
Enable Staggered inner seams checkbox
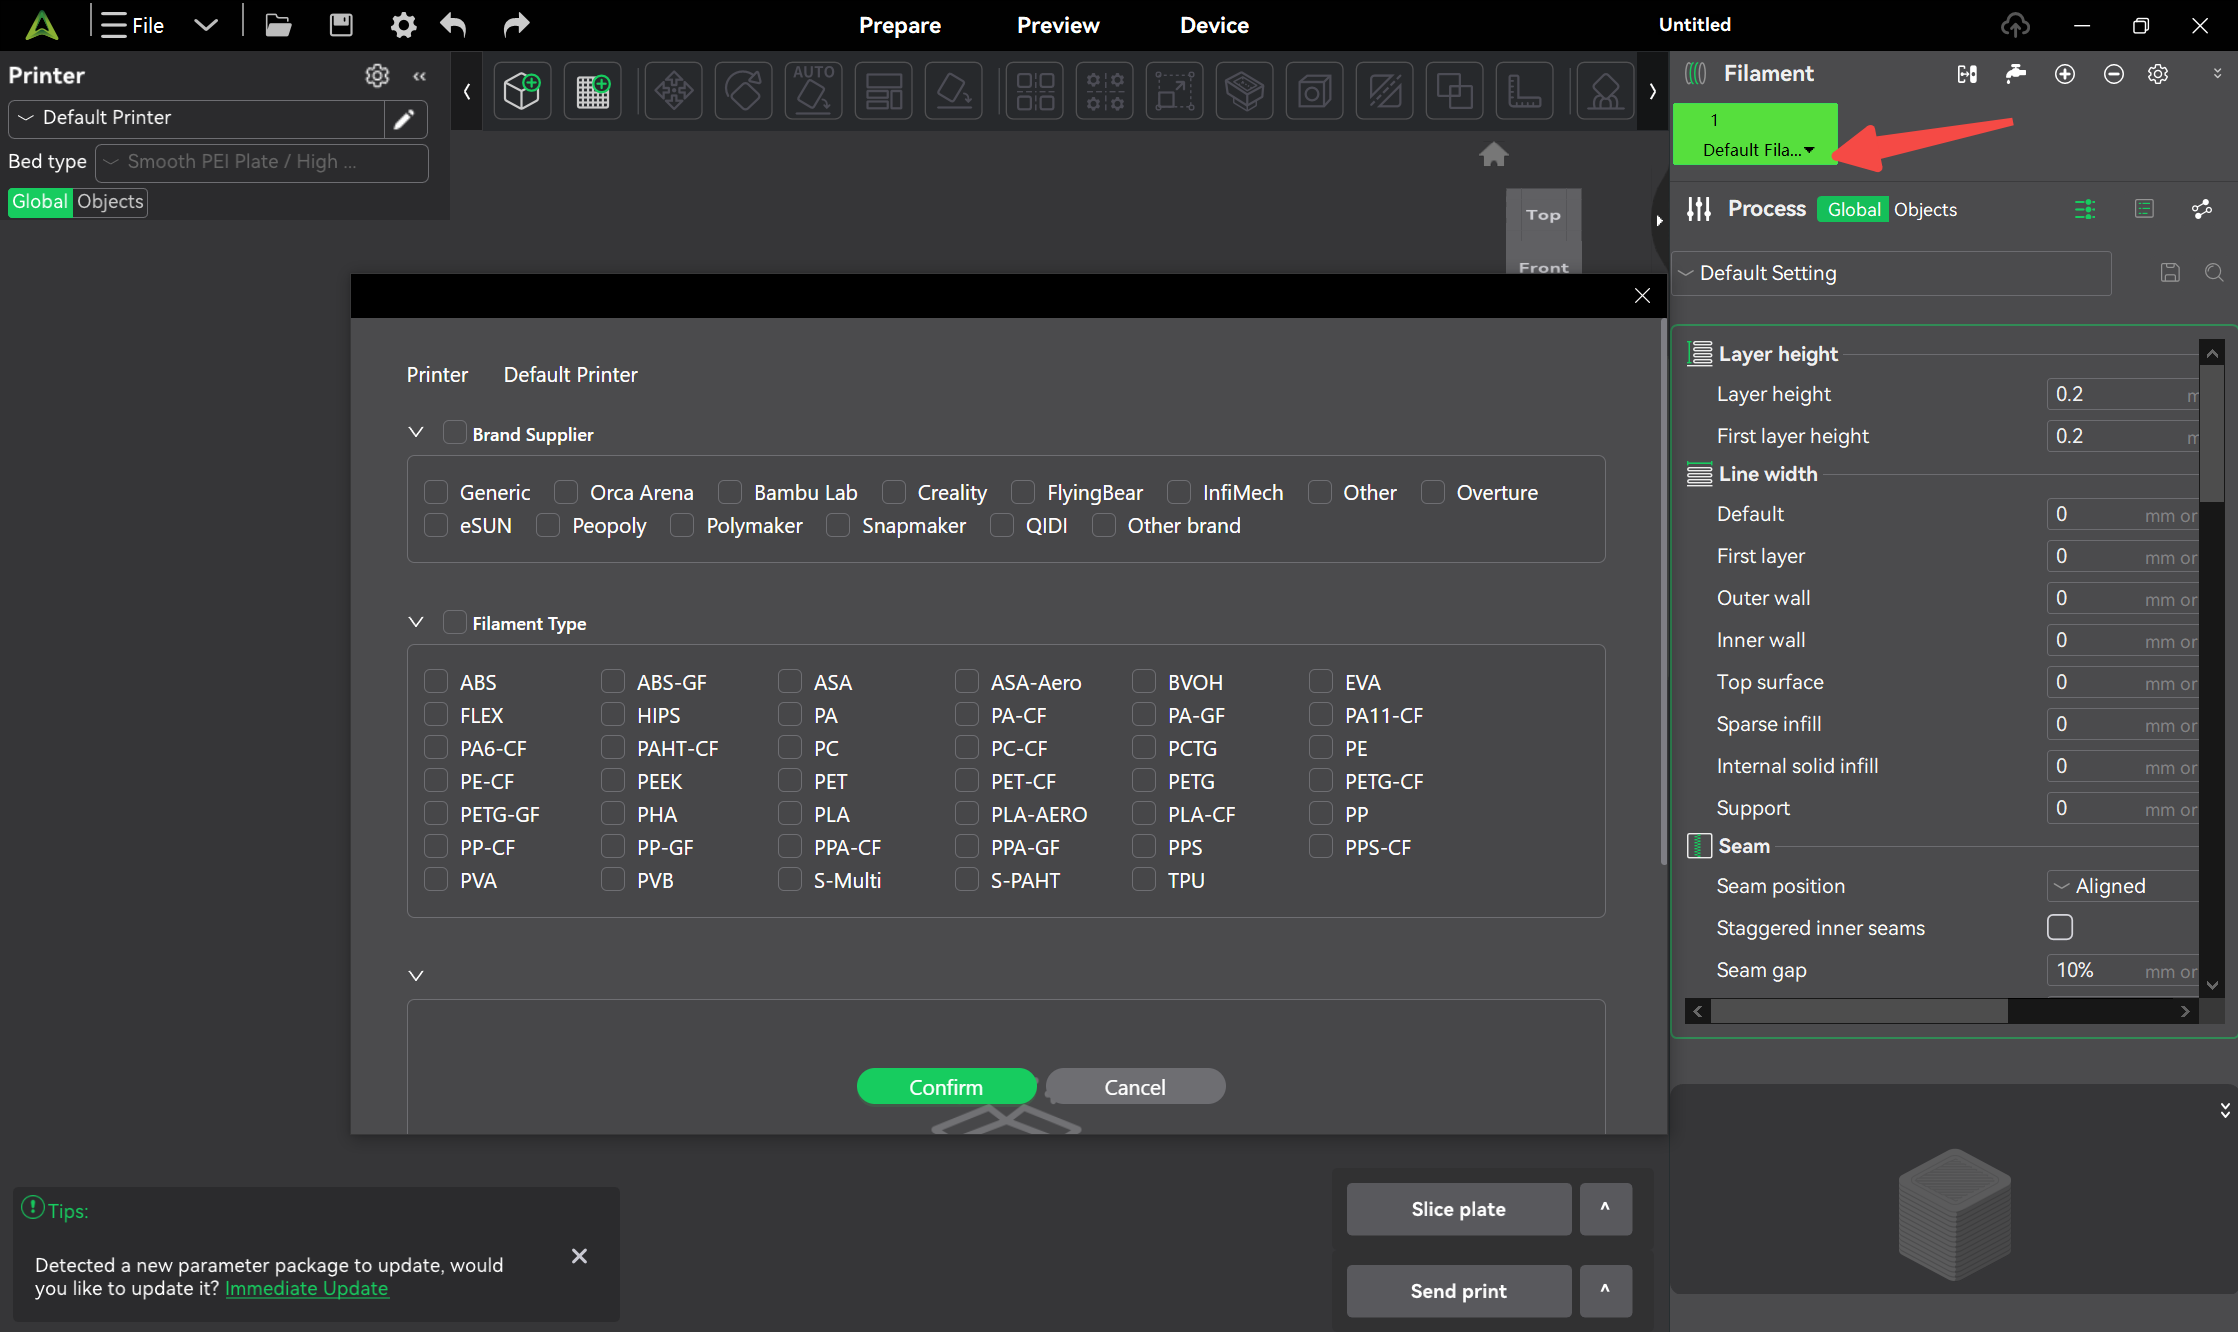coord(2060,927)
